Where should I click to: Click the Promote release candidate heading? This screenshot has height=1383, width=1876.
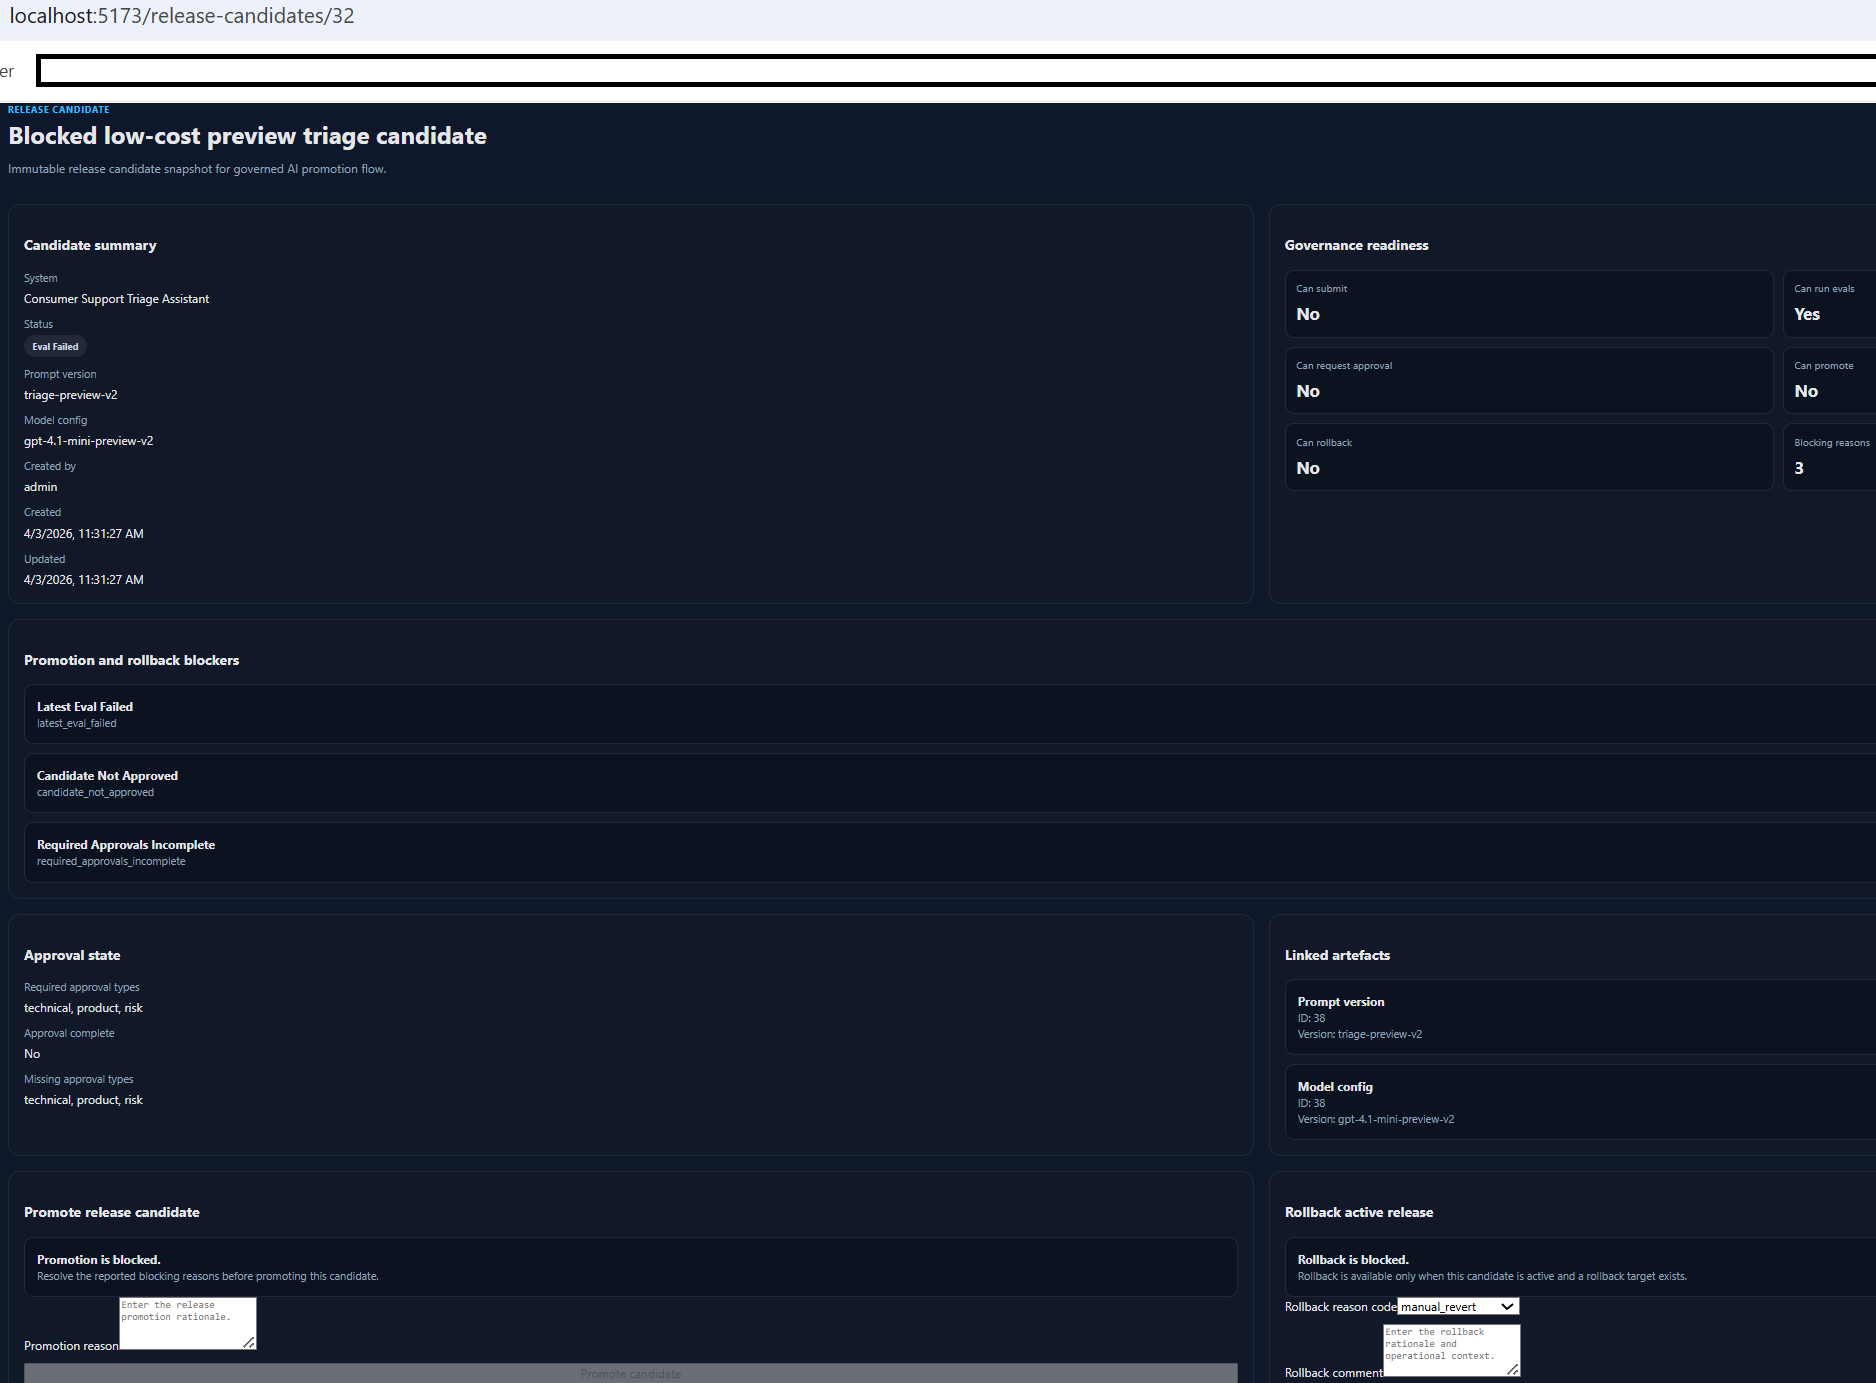coord(112,1212)
